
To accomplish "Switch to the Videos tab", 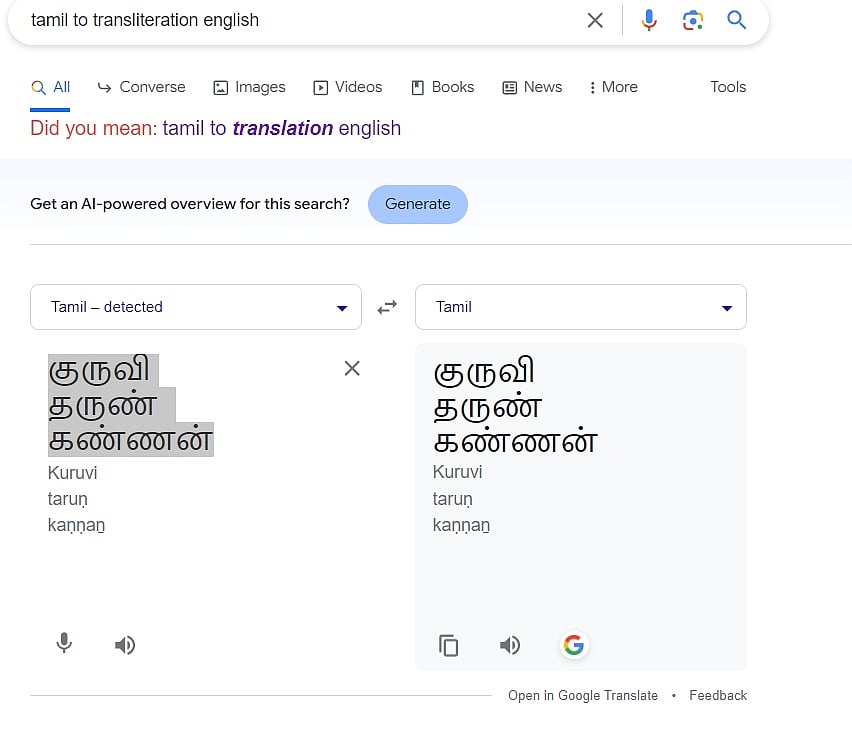I will click(348, 87).
